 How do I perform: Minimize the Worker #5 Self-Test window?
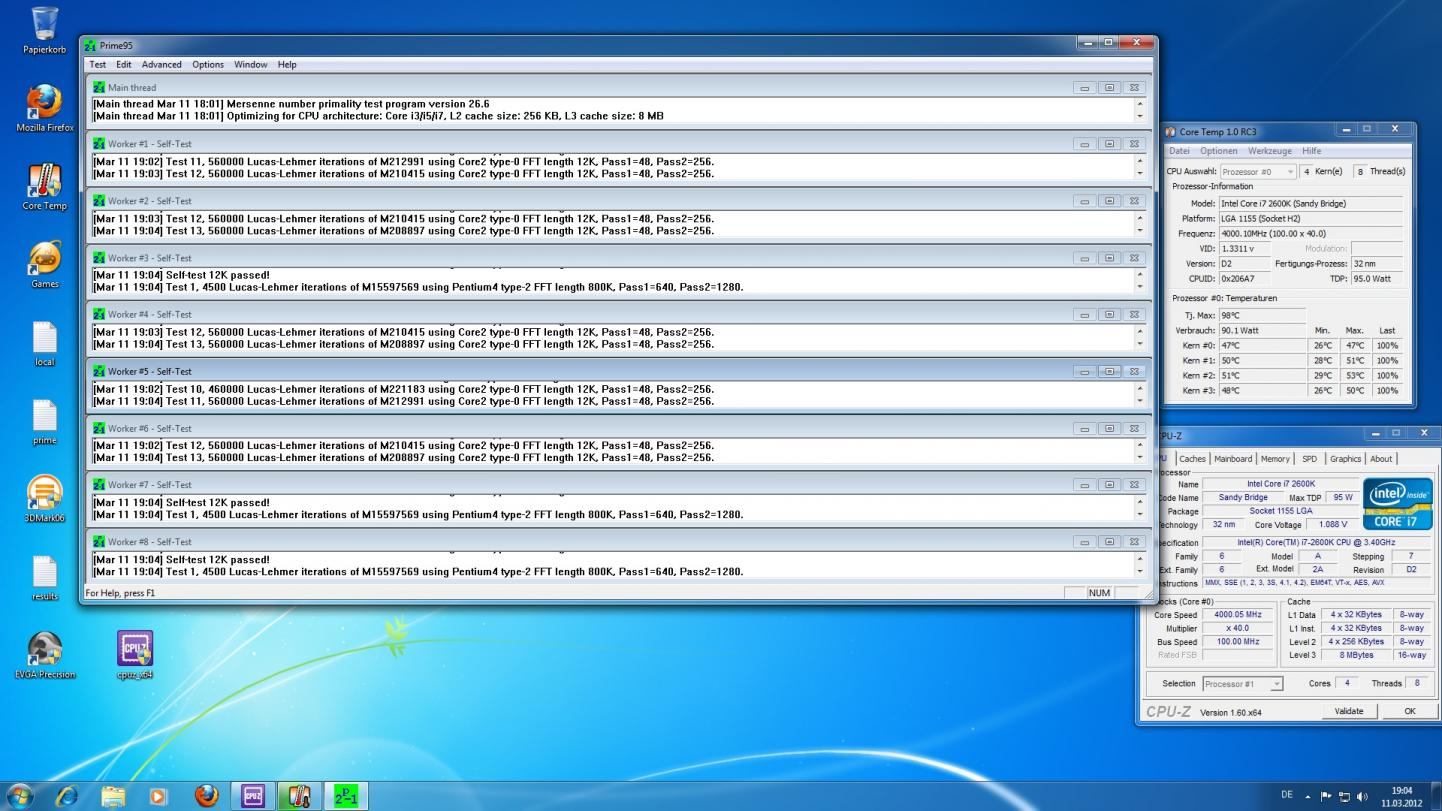coord(1085,372)
